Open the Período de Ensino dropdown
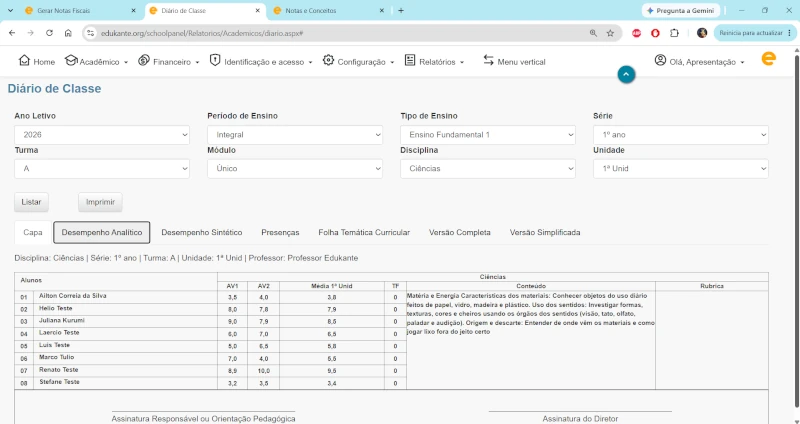This screenshot has height=424, width=800. (295, 135)
